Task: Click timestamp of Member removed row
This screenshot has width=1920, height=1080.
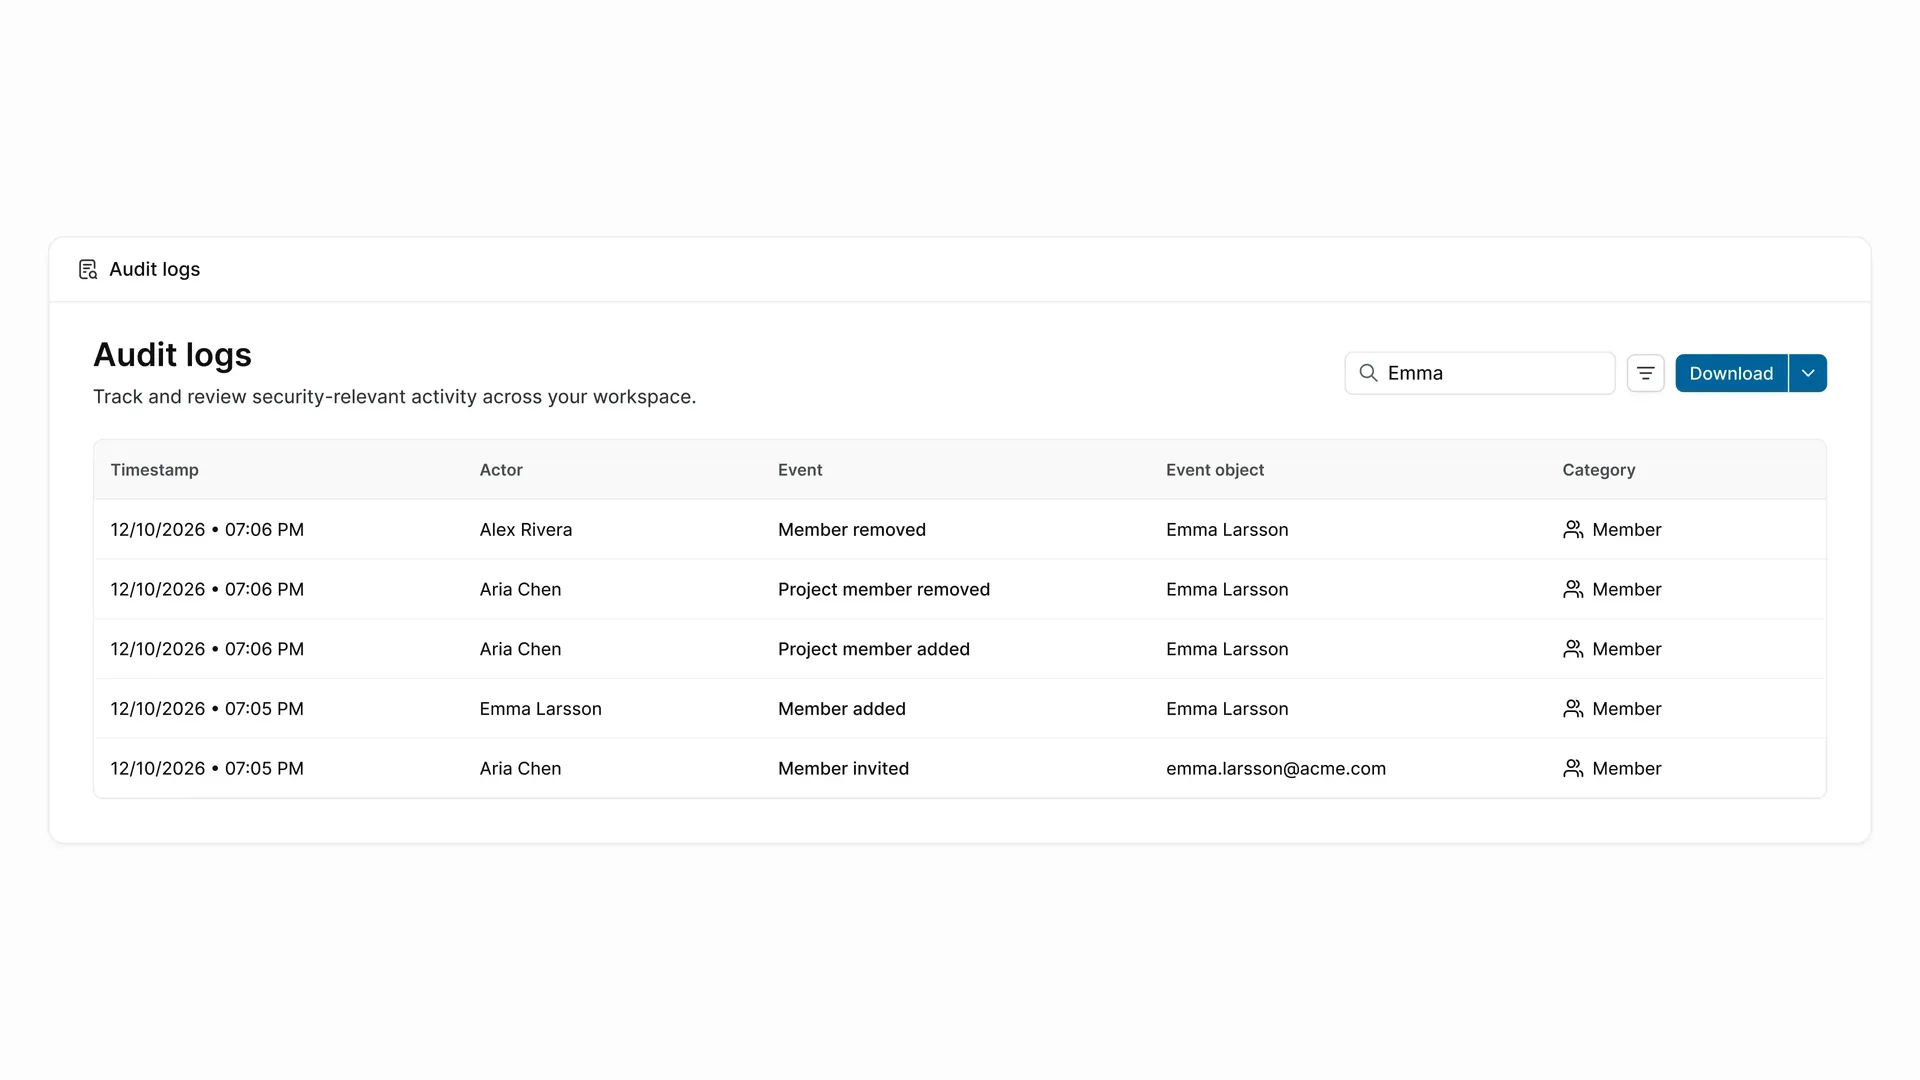Action: (x=207, y=530)
